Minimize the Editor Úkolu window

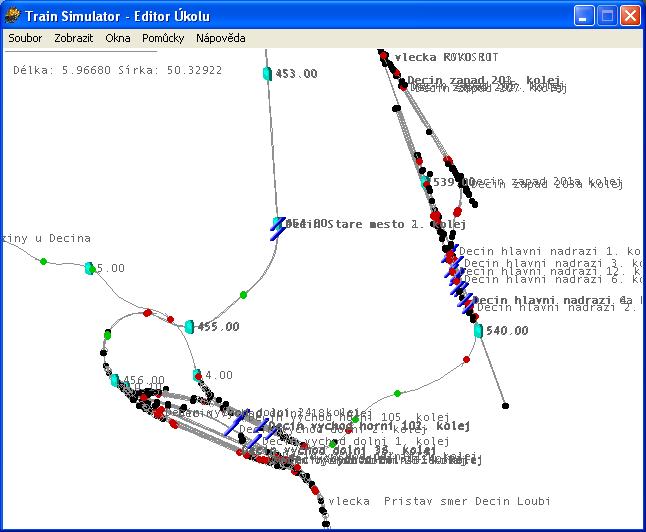pyautogui.click(x=583, y=16)
